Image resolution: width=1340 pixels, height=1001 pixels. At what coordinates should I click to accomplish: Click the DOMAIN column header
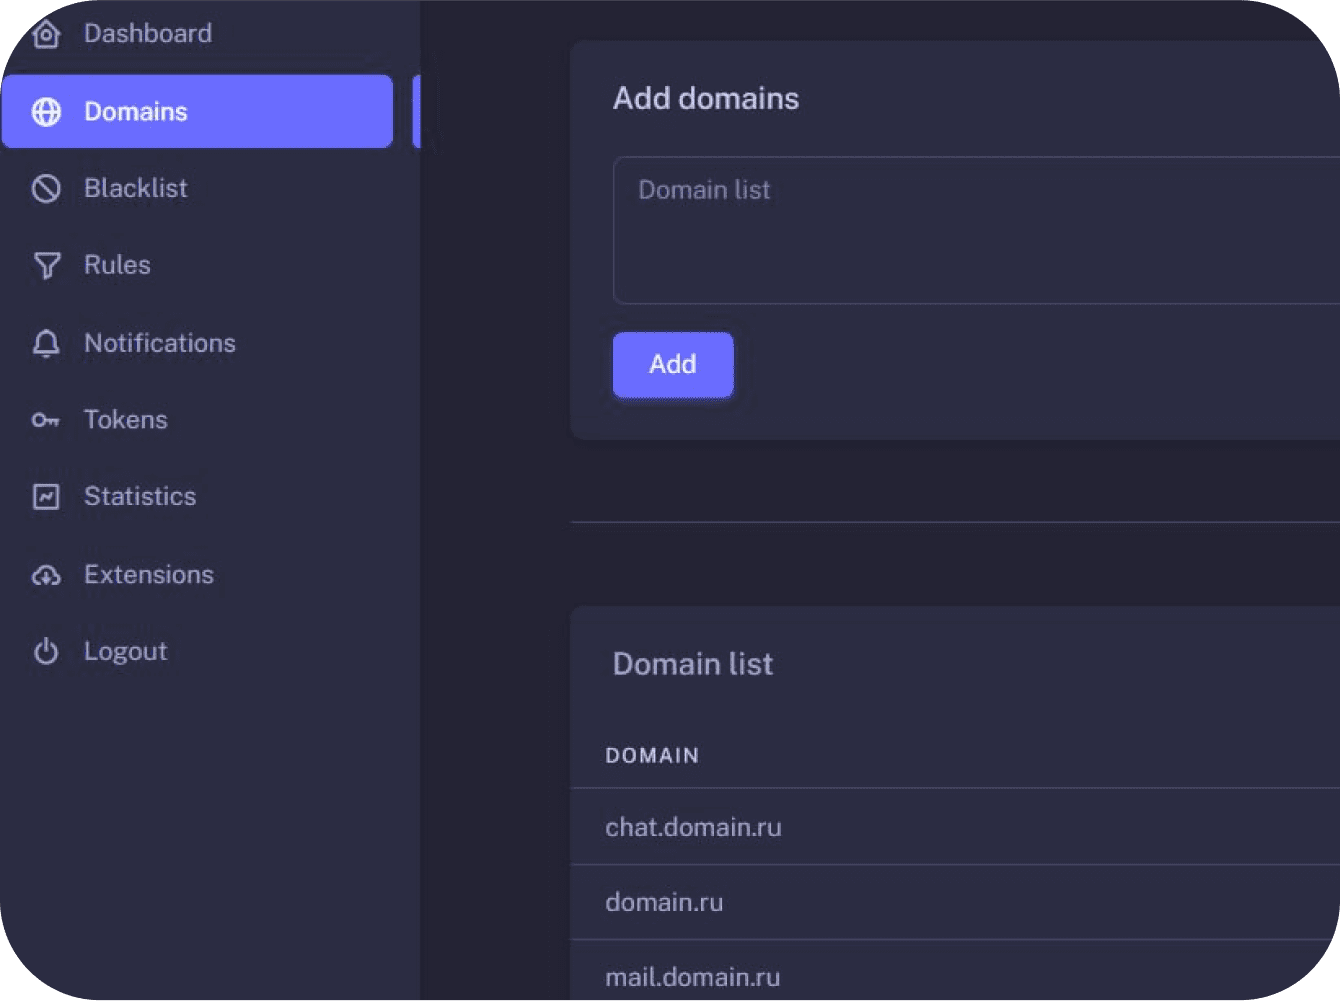tap(652, 756)
